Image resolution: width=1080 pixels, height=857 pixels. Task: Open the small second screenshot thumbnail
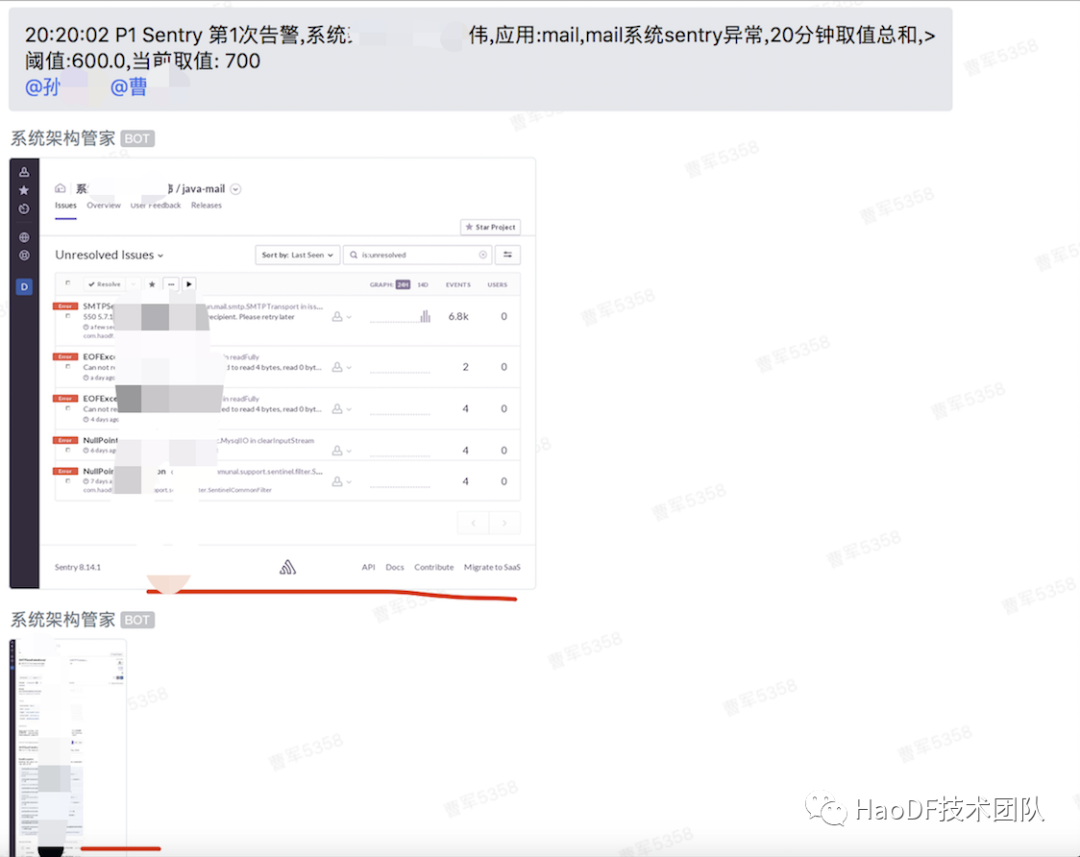[68, 747]
